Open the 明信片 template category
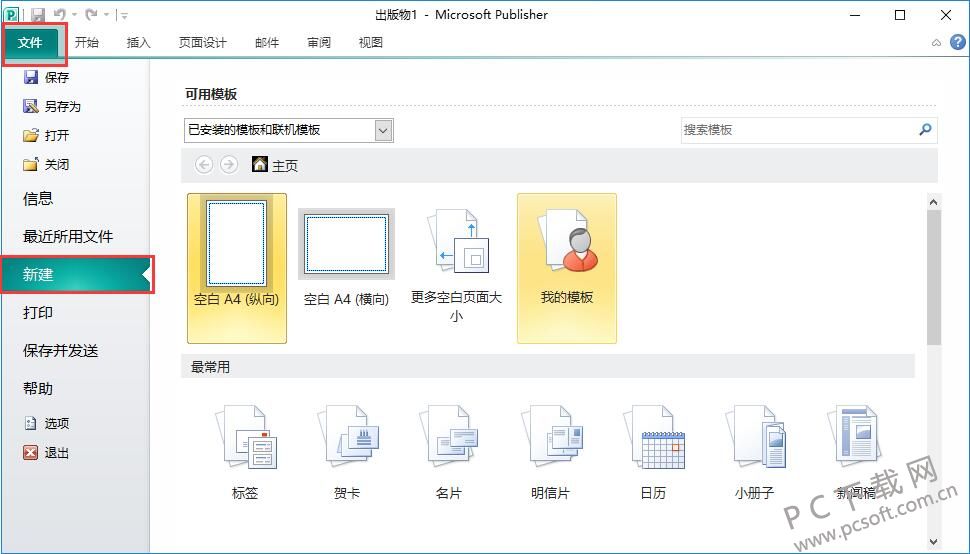This screenshot has width=970, height=554. click(551, 453)
